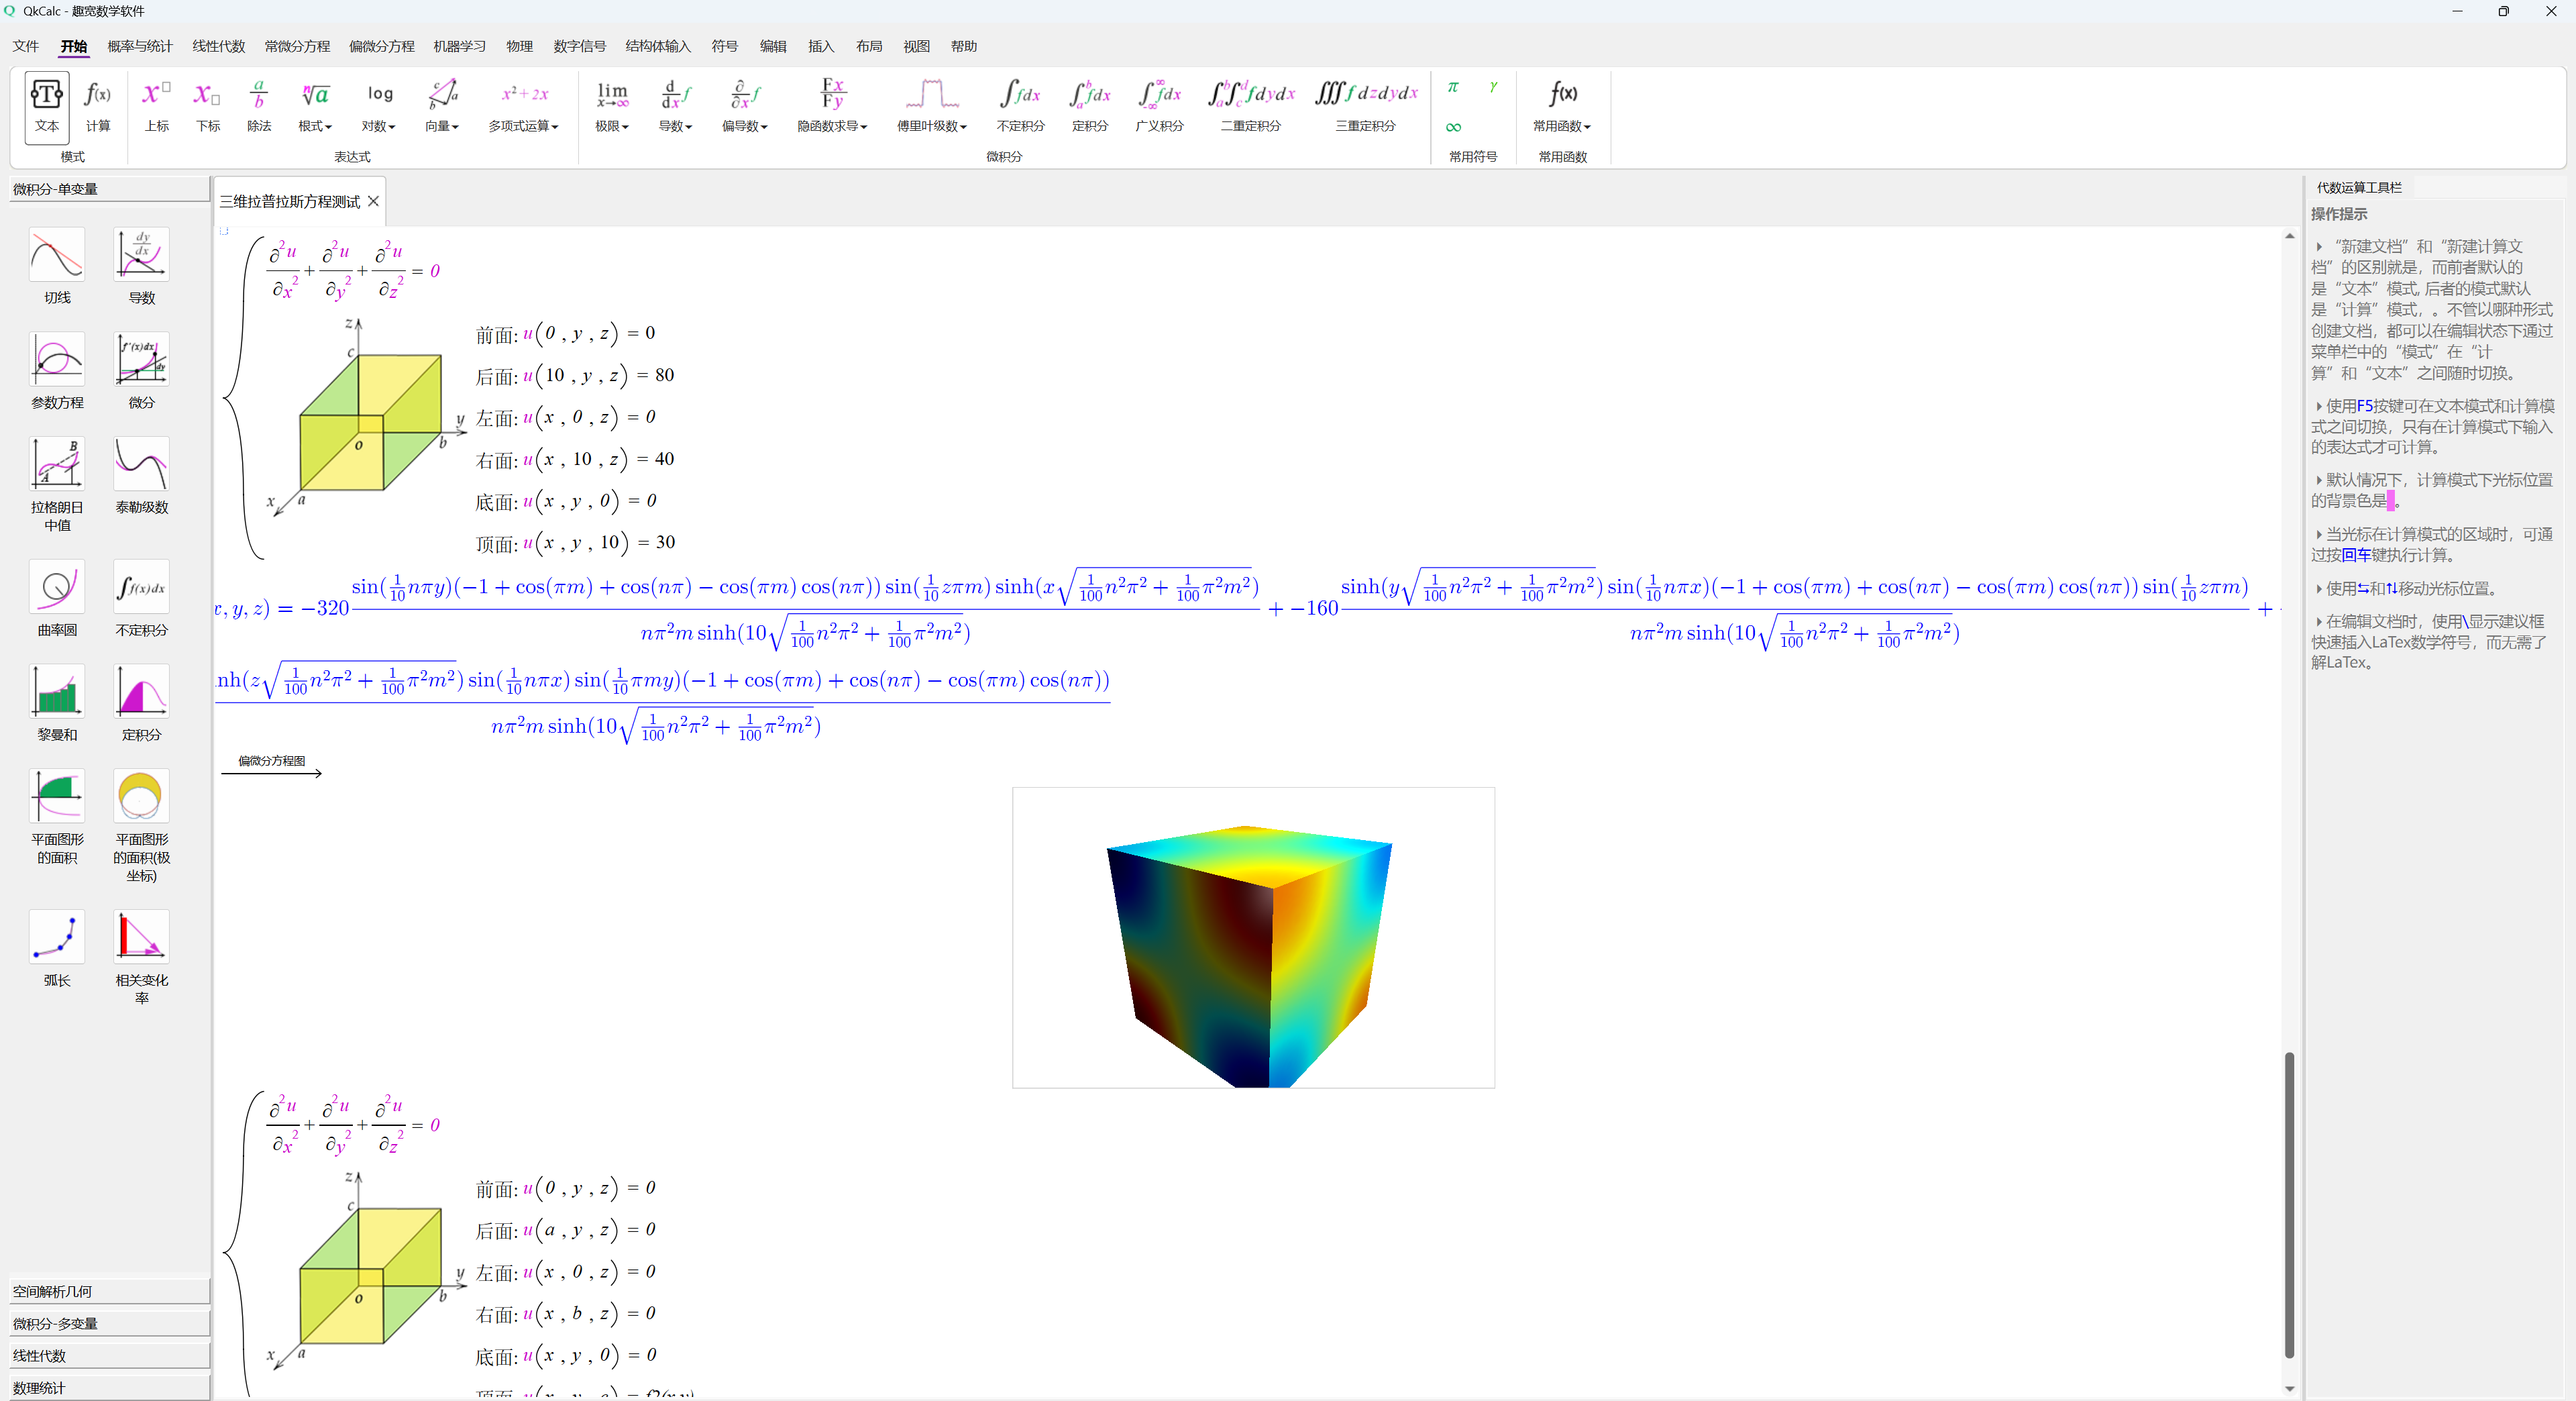Switch to 计算 (calculate) mode
Screen dimensions: 2576x1401
(x=98, y=106)
